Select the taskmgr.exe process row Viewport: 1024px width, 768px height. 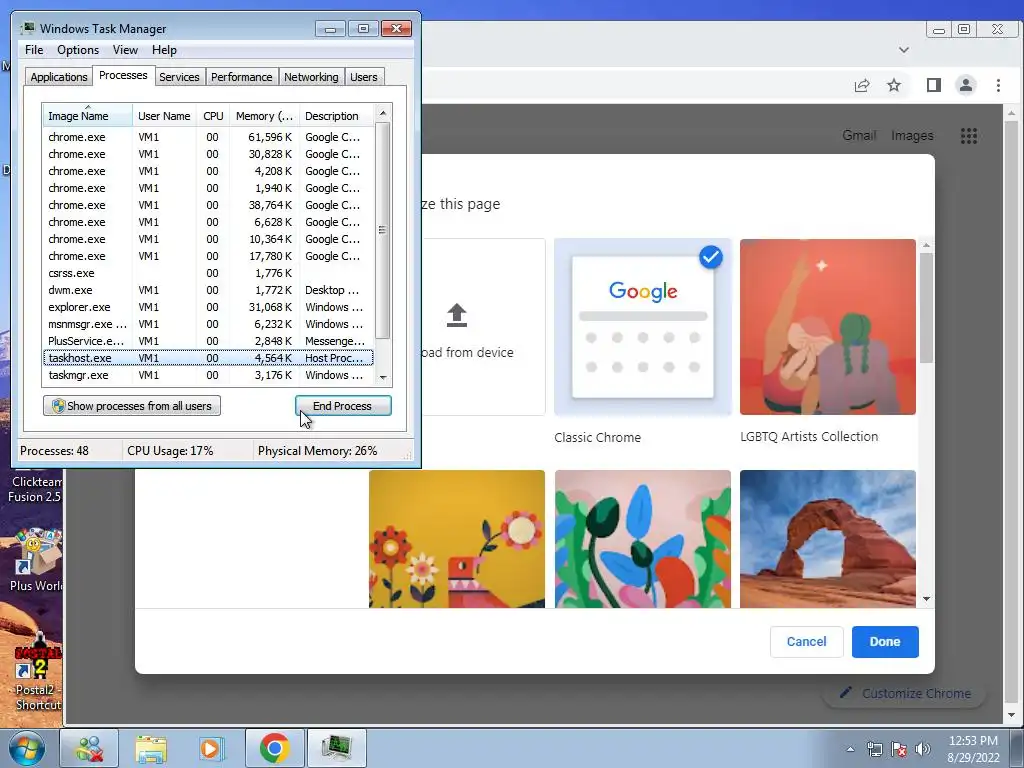click(x=208, y=375)
